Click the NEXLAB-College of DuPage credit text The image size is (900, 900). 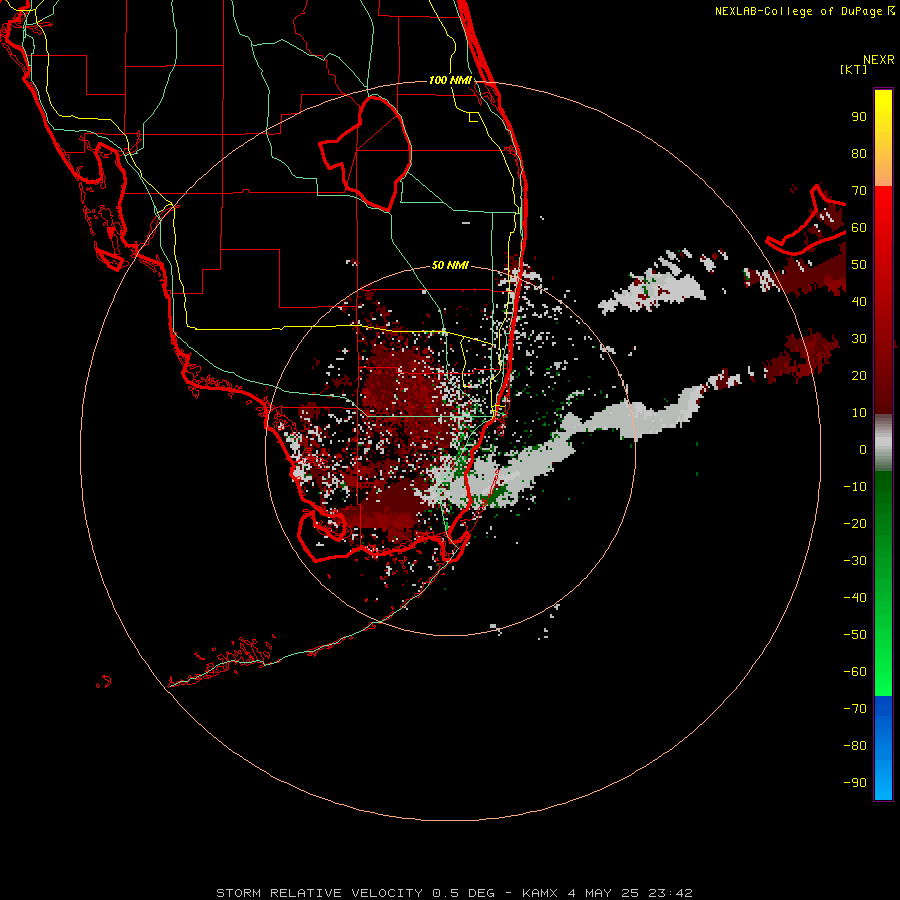coord(804,11)
